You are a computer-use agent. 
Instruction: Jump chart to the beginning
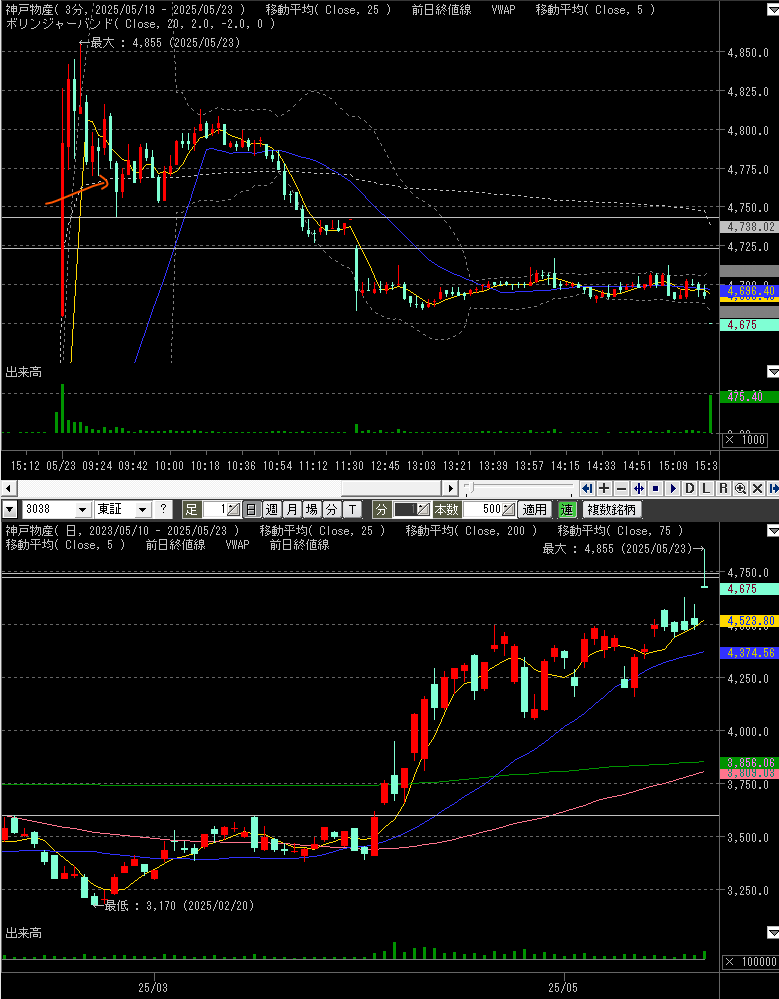coord(587,489)
